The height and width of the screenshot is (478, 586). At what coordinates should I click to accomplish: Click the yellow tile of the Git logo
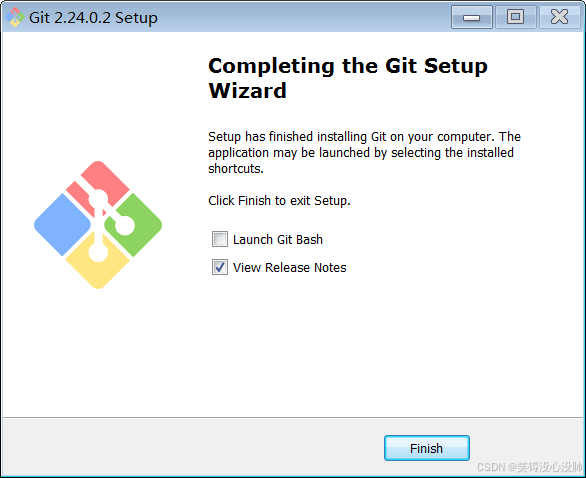[x=98, y=267]
